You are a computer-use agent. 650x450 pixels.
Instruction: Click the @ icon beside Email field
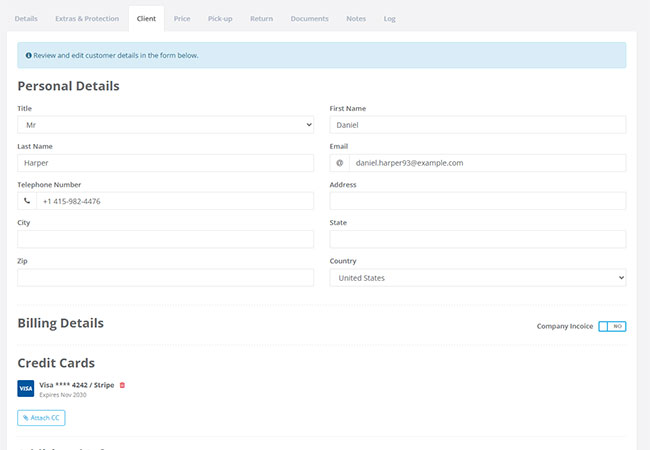340,163
